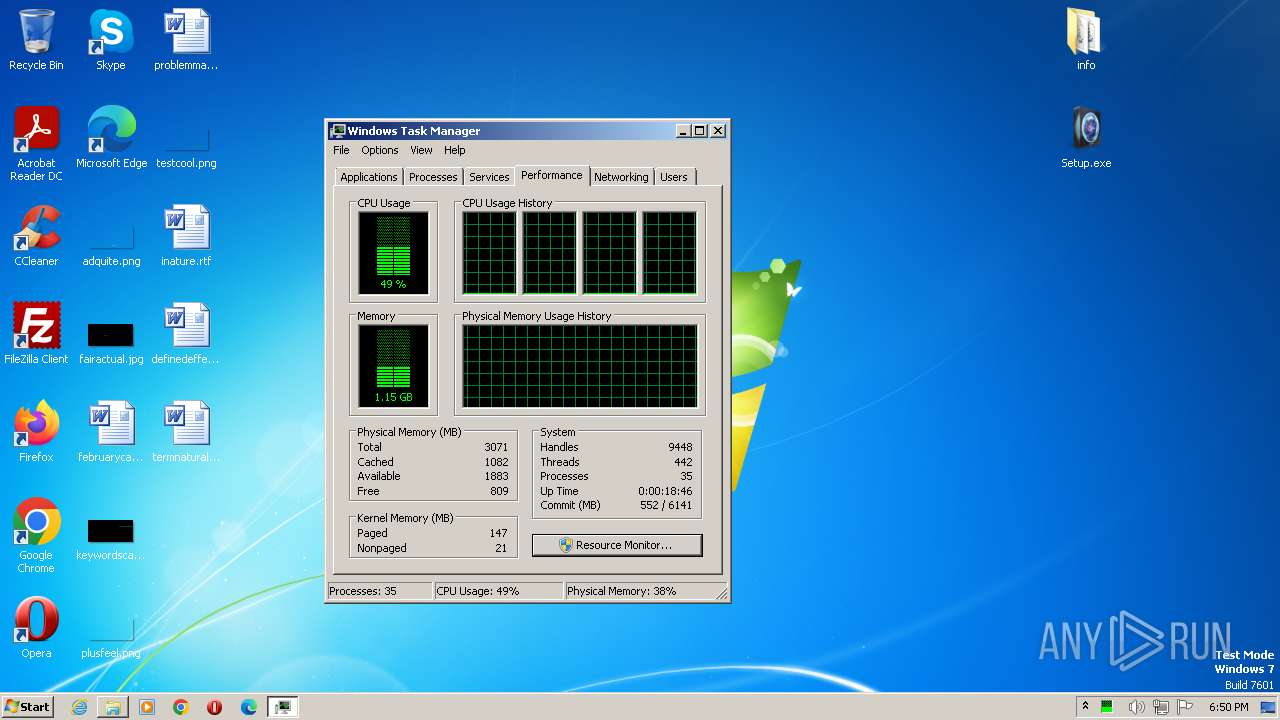Launch the Microsoft Edge desktop shortcut
The width and height of the screenshot is (1280, 720).
pos(111,138)
